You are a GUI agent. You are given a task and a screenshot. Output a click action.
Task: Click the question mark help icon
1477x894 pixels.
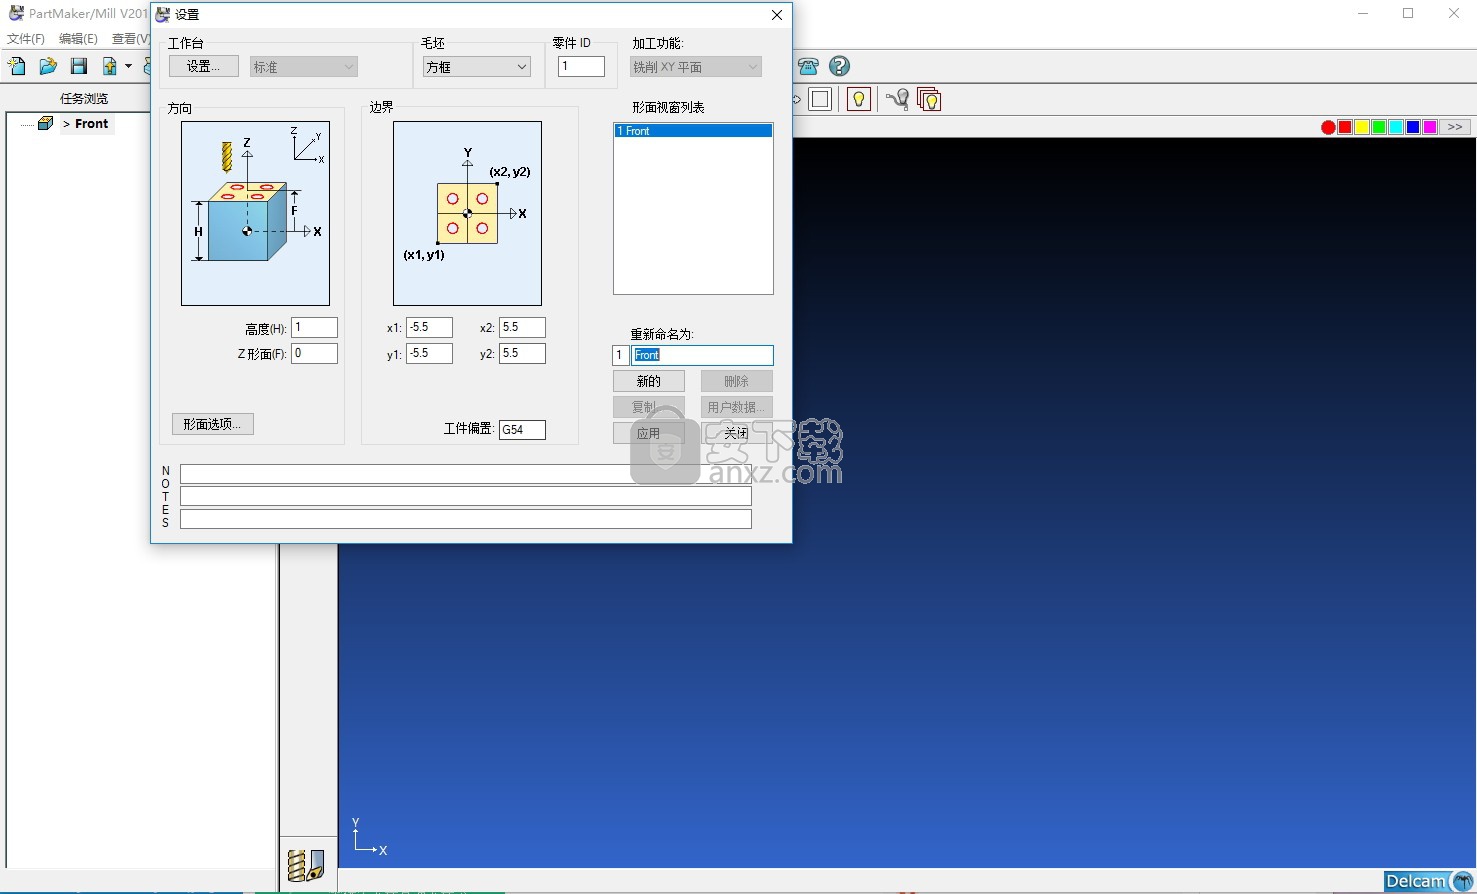[840, 66]
